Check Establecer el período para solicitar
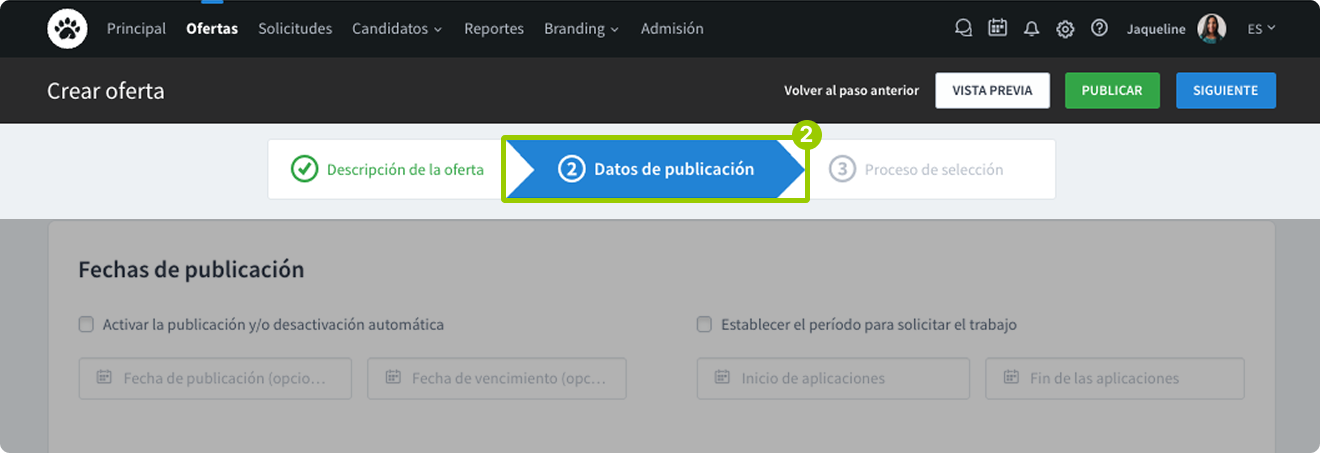Viewport: 1320px width, 453px height. pyautogui.click(x=704, y=324)
